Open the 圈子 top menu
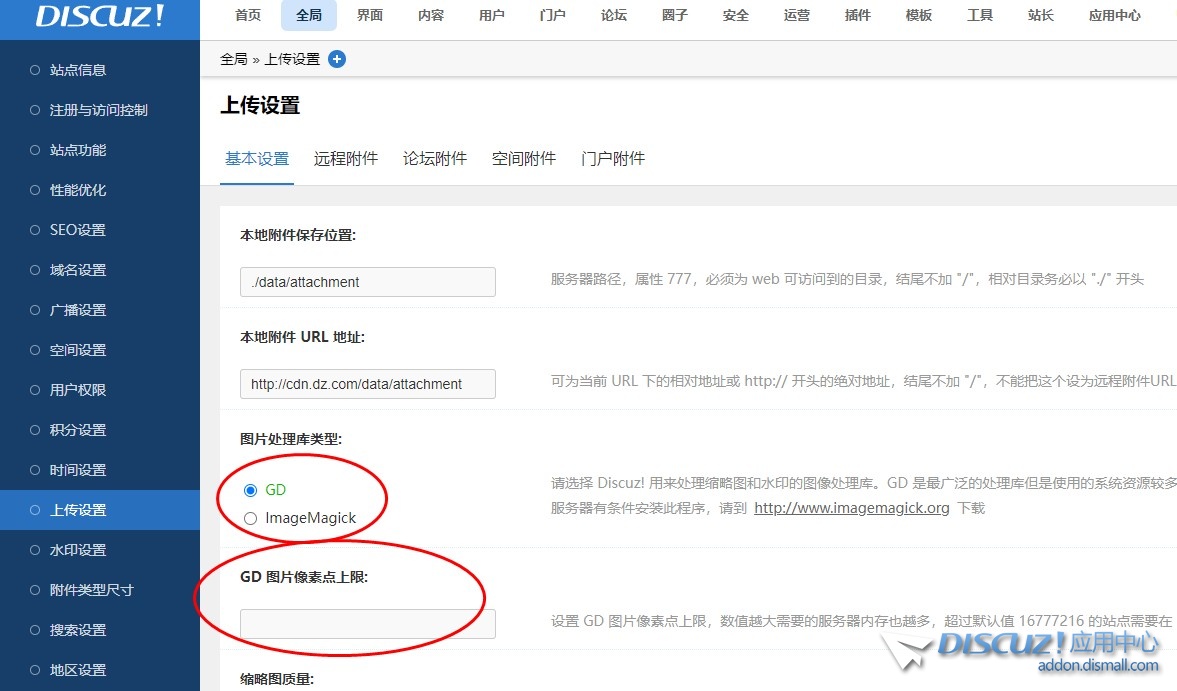This screenshot has width=1177, height=691. (675, 16)
